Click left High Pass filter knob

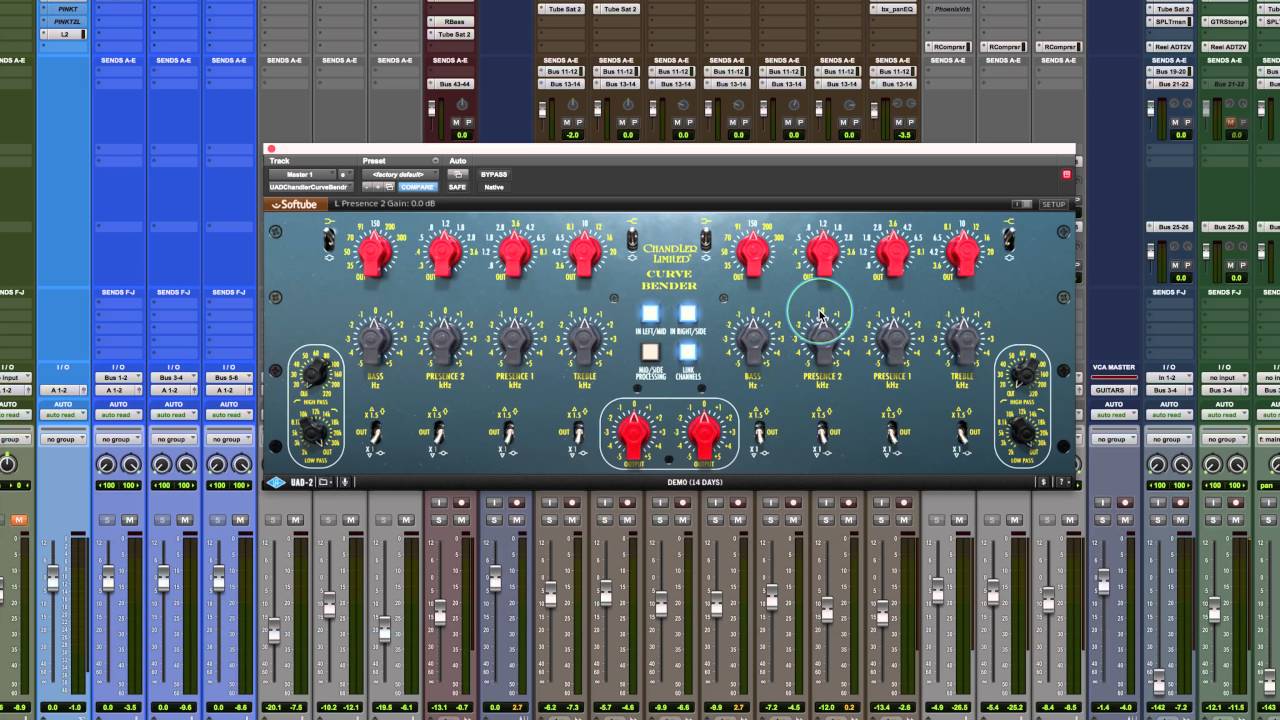[316, 374]
